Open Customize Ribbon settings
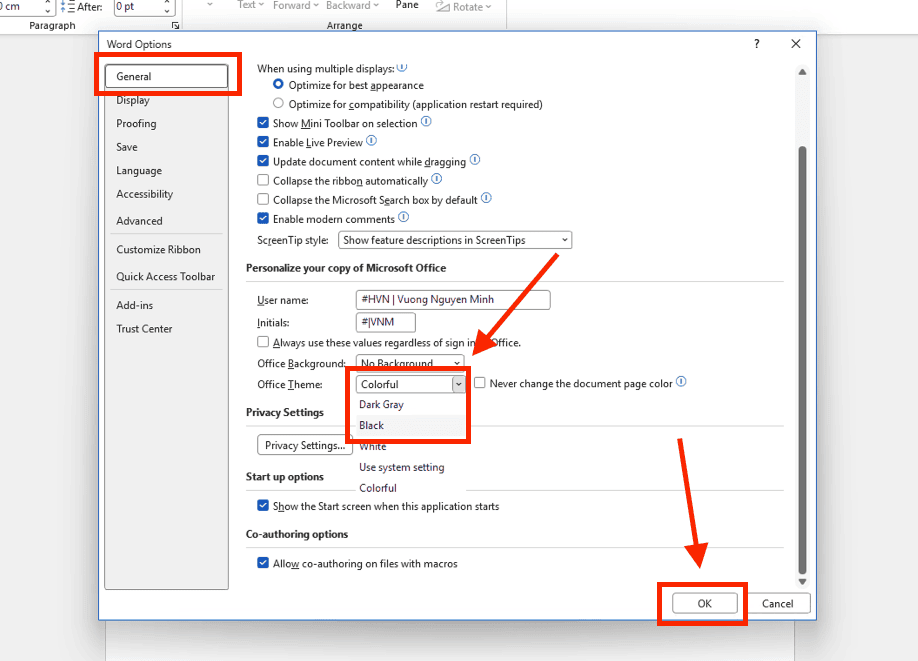Viewport: 918px width, 661px height. 158,249
